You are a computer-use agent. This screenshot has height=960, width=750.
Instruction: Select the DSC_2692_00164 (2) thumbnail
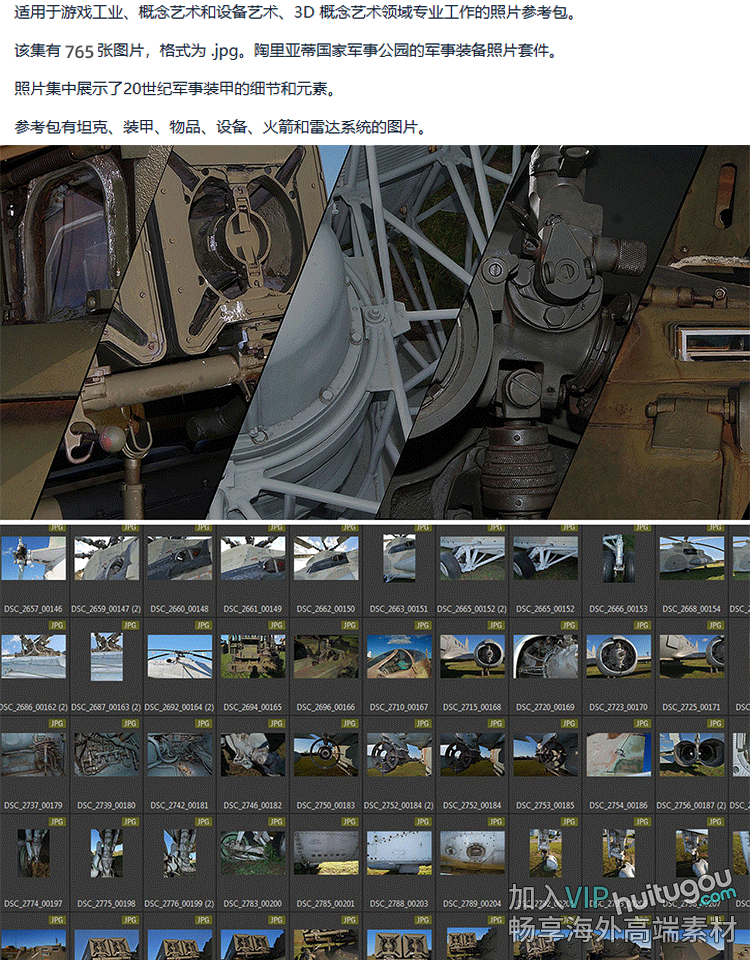(180, 656)
